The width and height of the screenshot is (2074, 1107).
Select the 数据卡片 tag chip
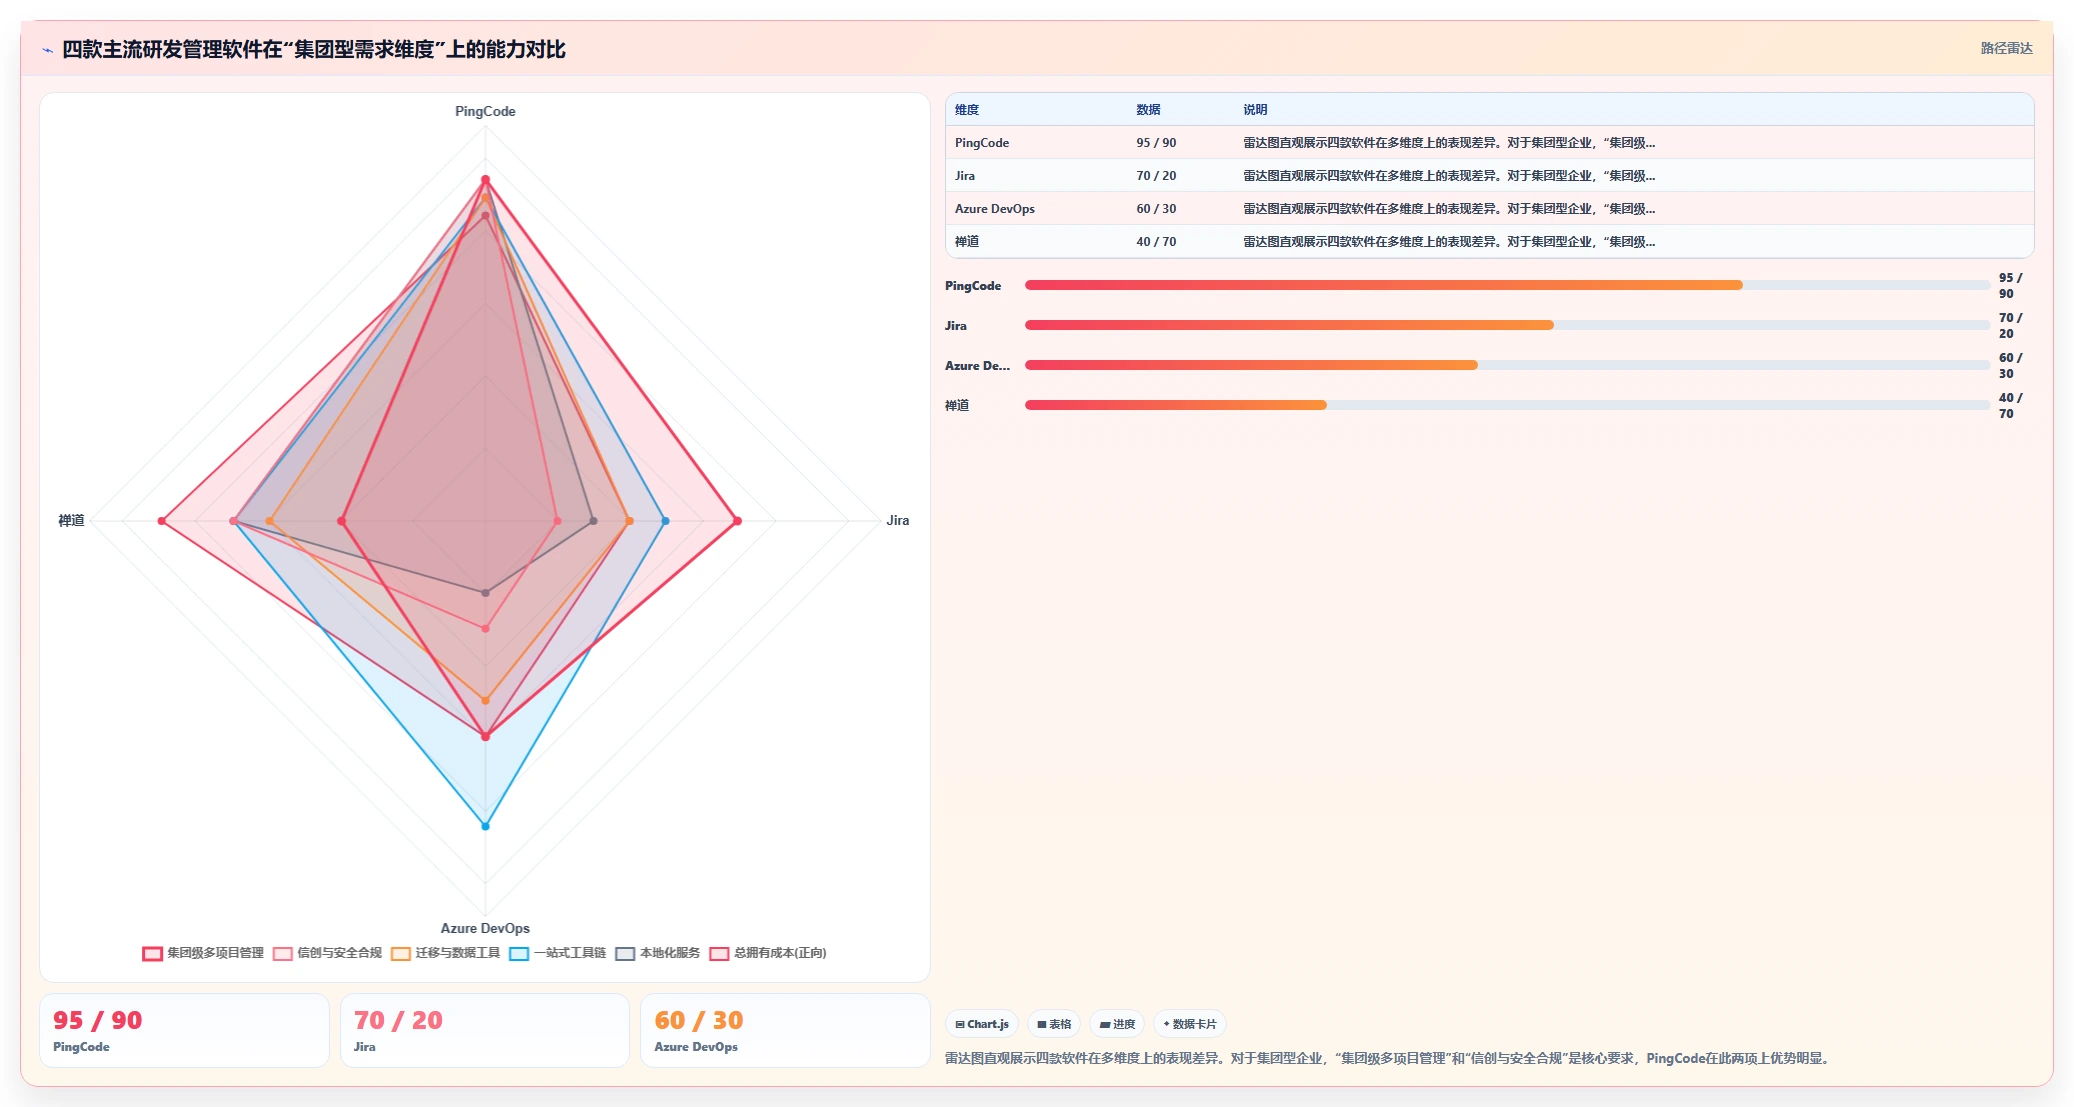click(1190, 1024)
